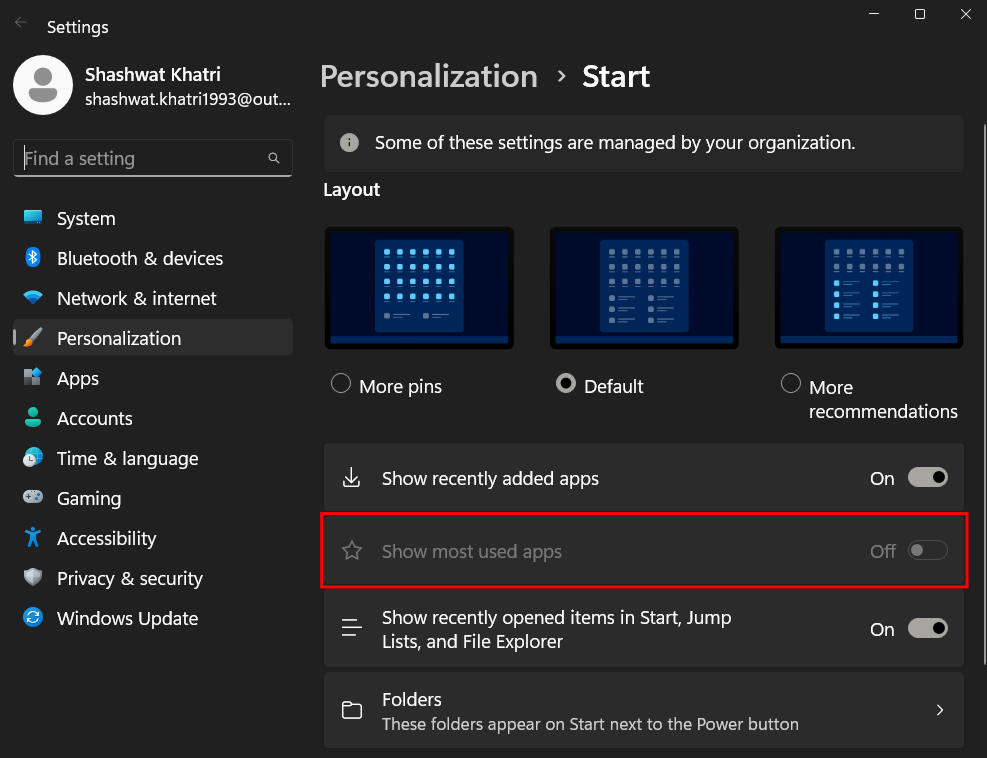Click the Gaming controller icon
Image resolution: width=987 pixels, height=758 pixels.
32,498
